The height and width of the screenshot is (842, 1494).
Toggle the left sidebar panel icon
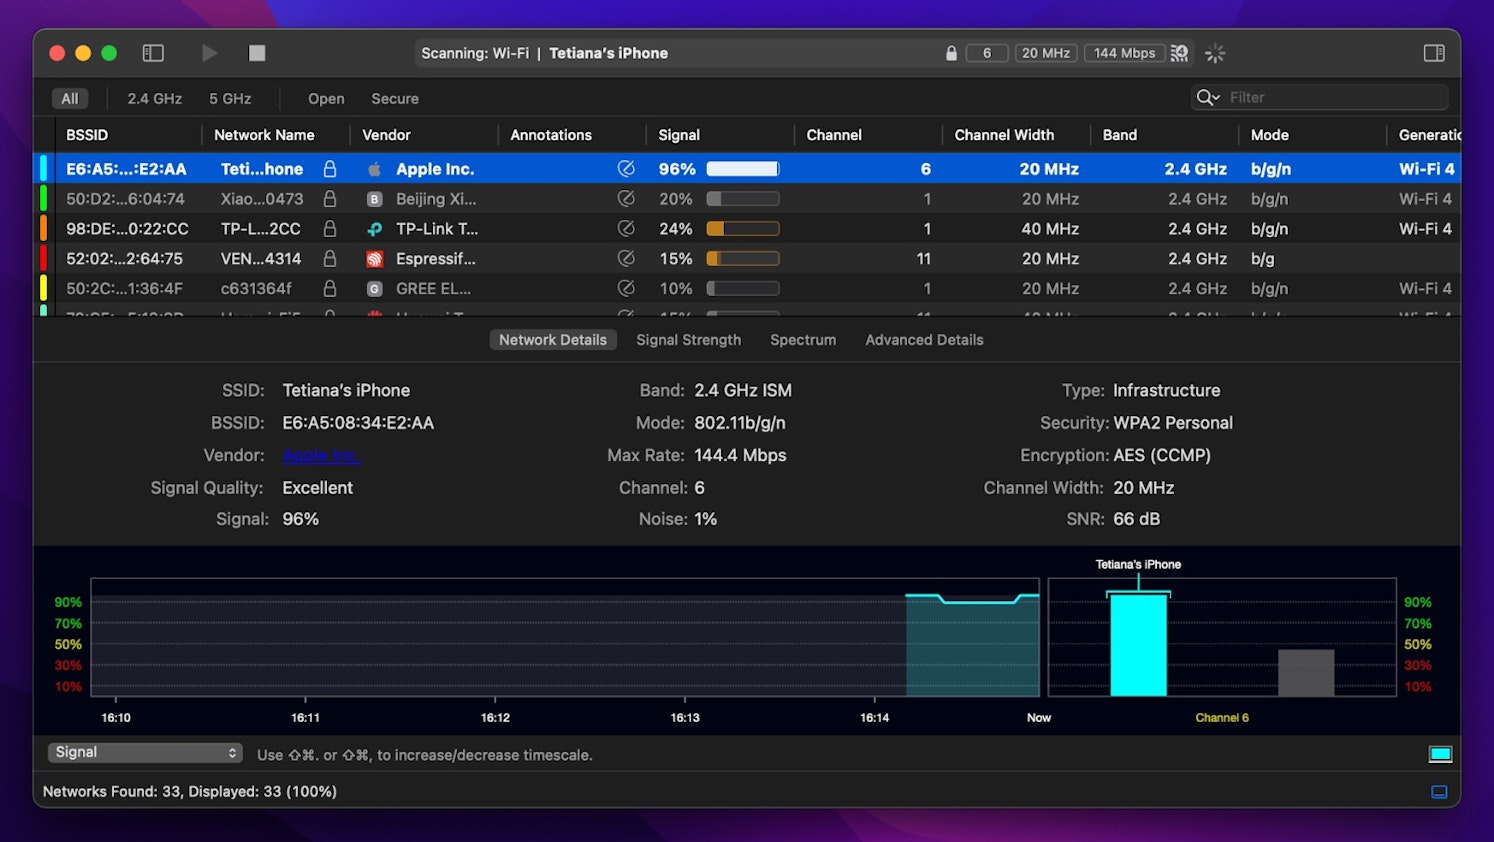pyautogui.click(x=153, y=53)
